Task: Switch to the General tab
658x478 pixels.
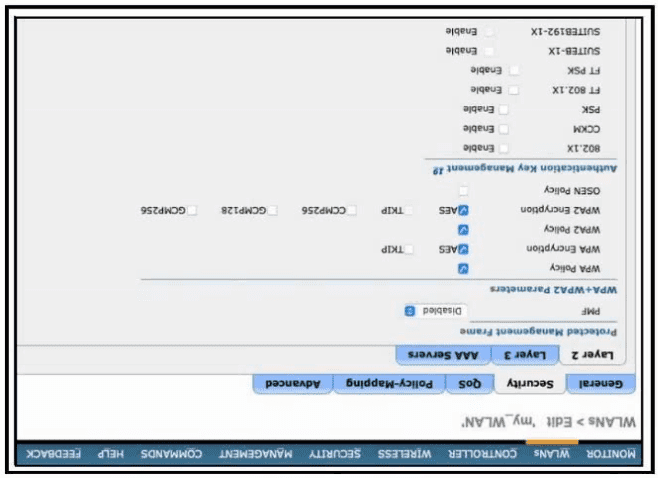Action: coord(596,383)
